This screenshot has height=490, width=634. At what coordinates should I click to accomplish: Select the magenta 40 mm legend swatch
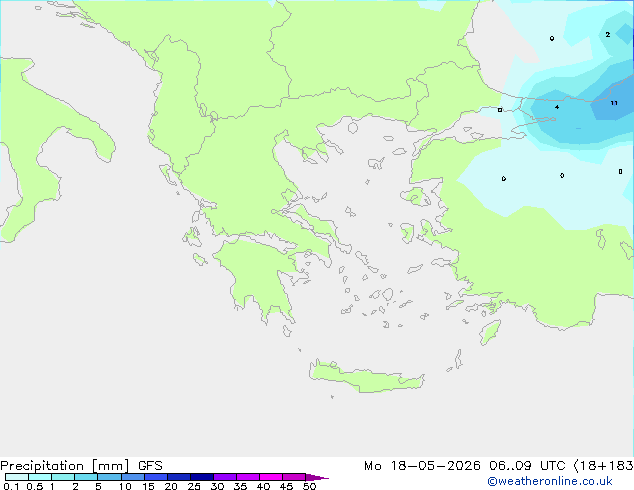point(271,477)
